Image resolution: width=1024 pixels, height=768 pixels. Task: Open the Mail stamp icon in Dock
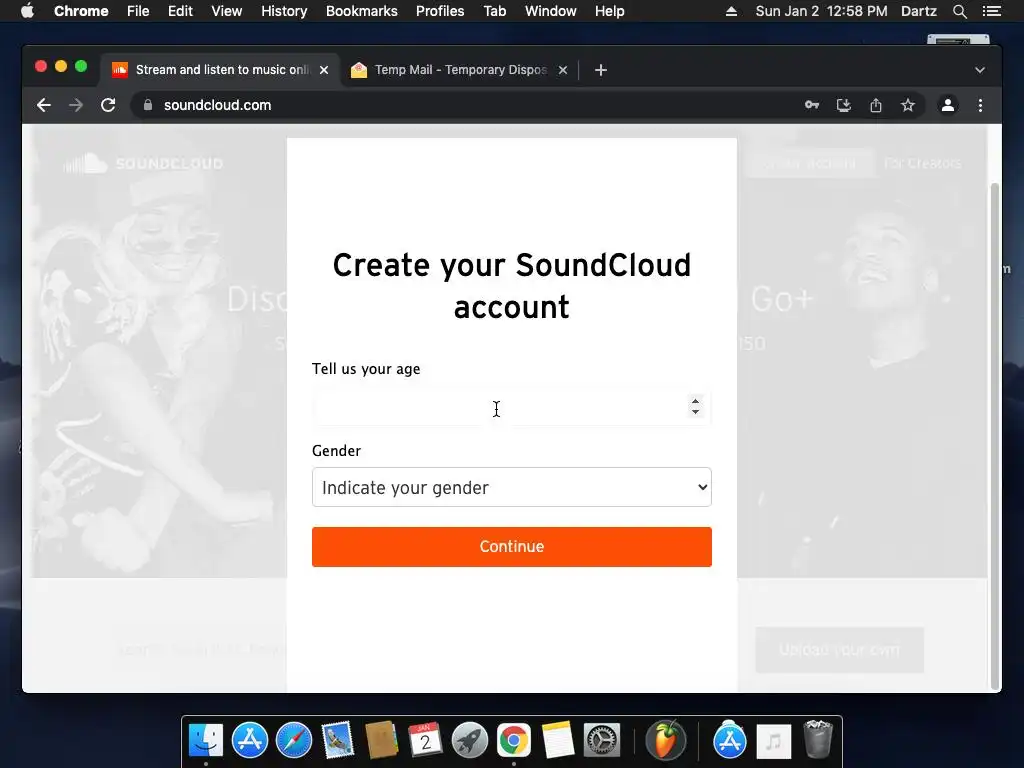[338, 741]
